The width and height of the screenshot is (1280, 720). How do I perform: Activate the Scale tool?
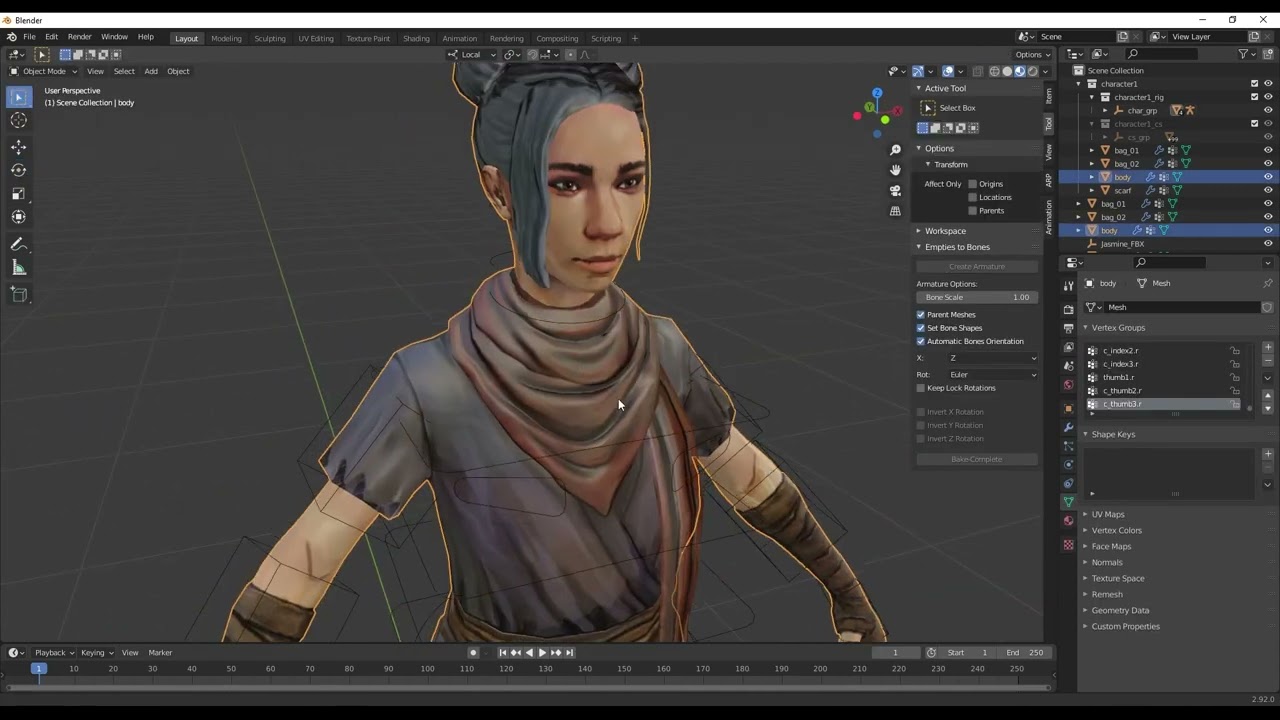[x=18, y=194]
